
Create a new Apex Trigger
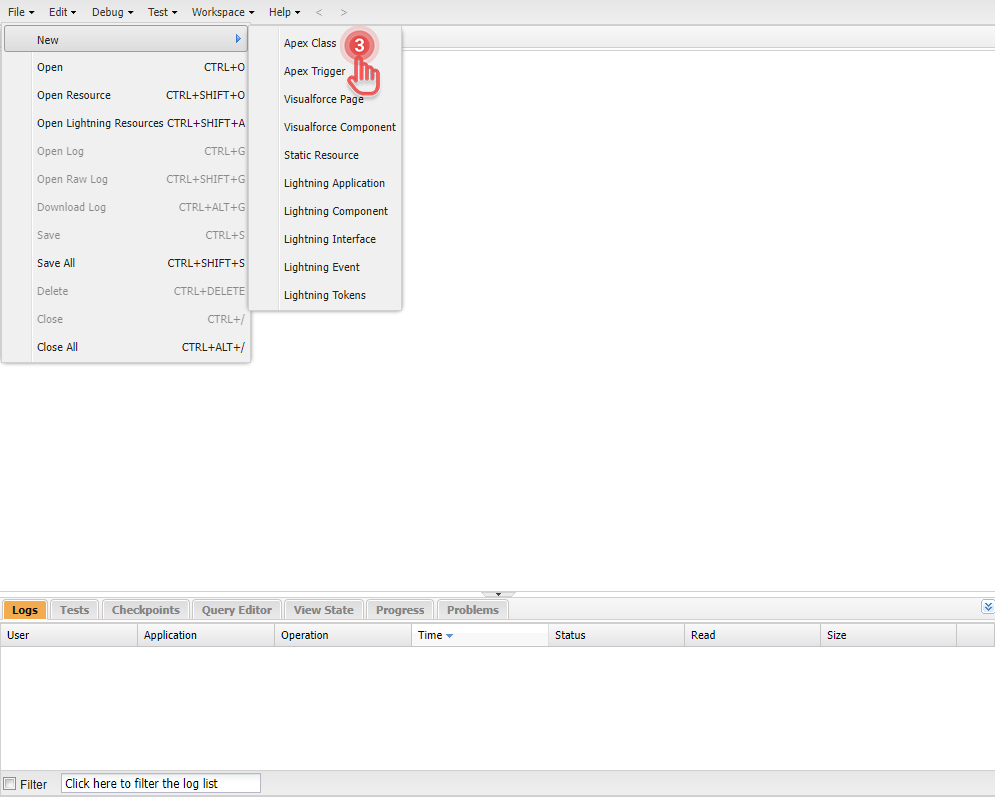tap(313, 71)
